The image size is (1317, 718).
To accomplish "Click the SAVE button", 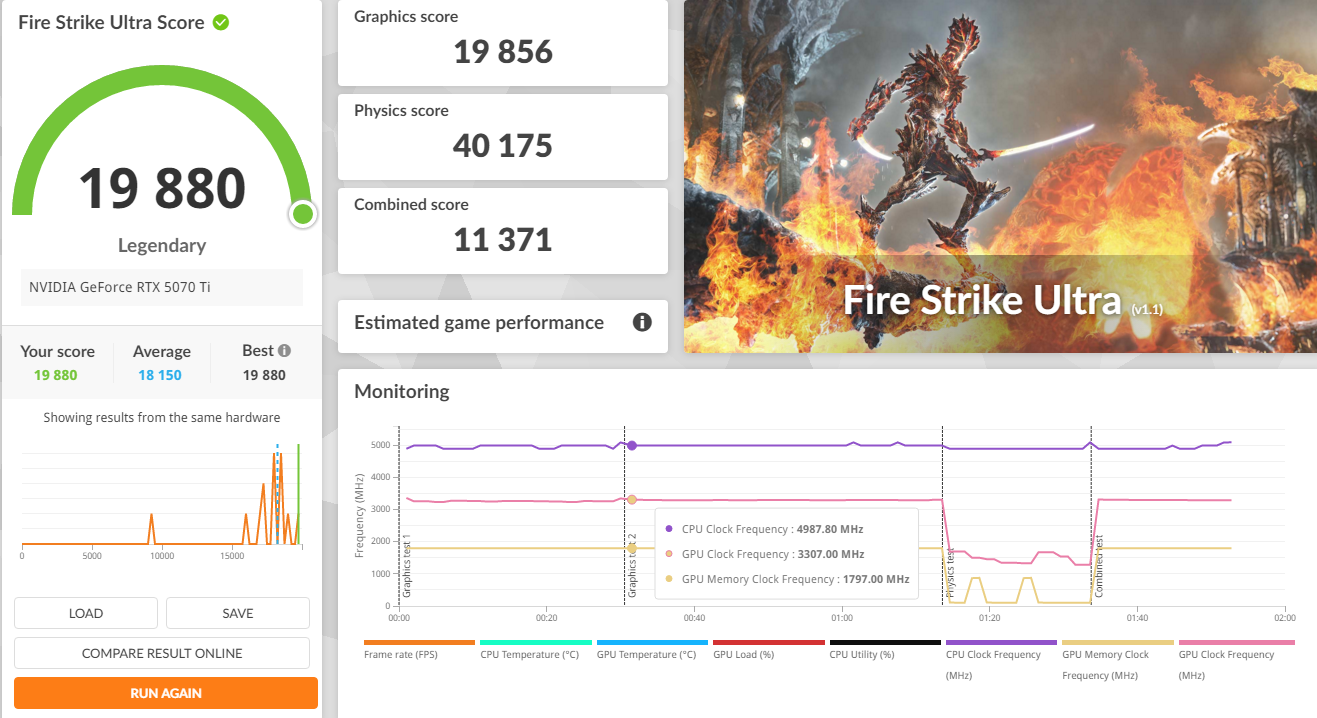I will click(x=238, y=613).
